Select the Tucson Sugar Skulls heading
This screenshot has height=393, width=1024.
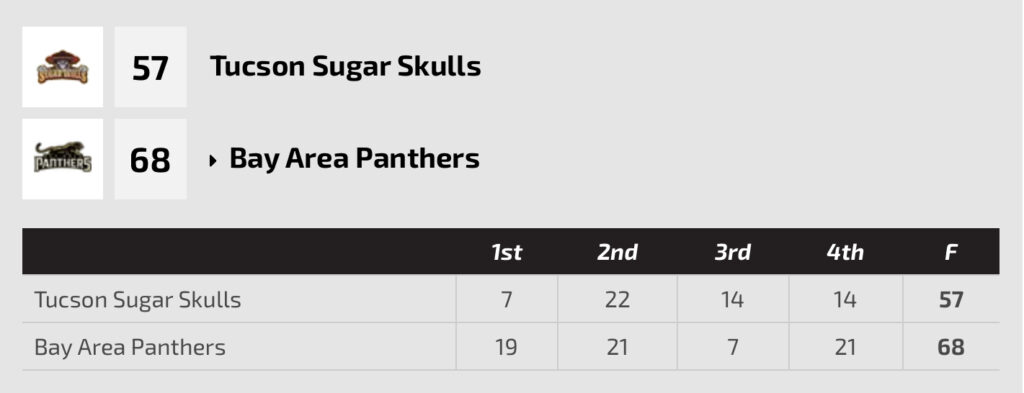(345, 67)
